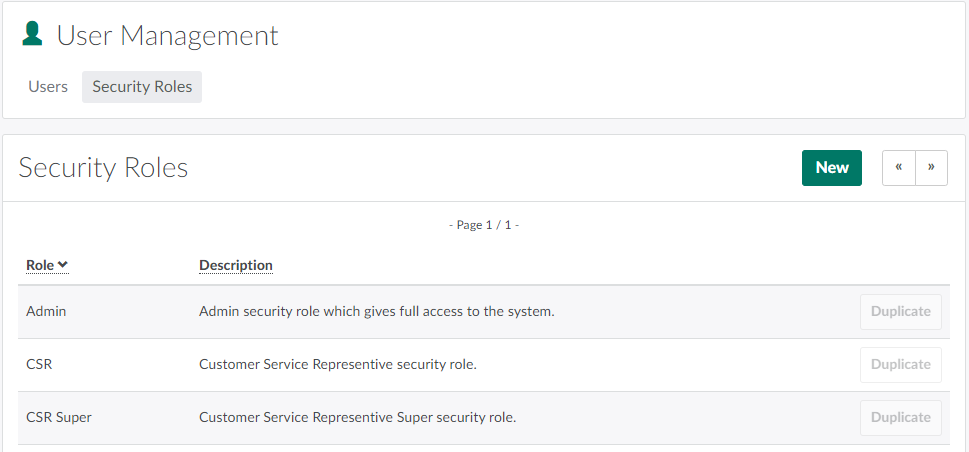Viewport: 969px width, 452px height.
Task: Duplicate the CSR Super role
Action: tap(900, 418)
